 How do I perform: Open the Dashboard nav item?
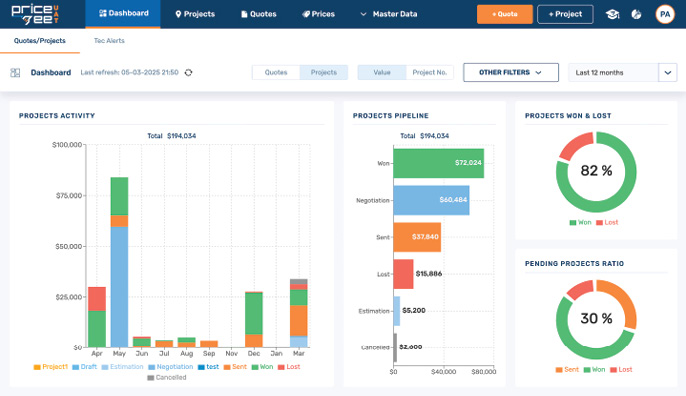(123, 14)
